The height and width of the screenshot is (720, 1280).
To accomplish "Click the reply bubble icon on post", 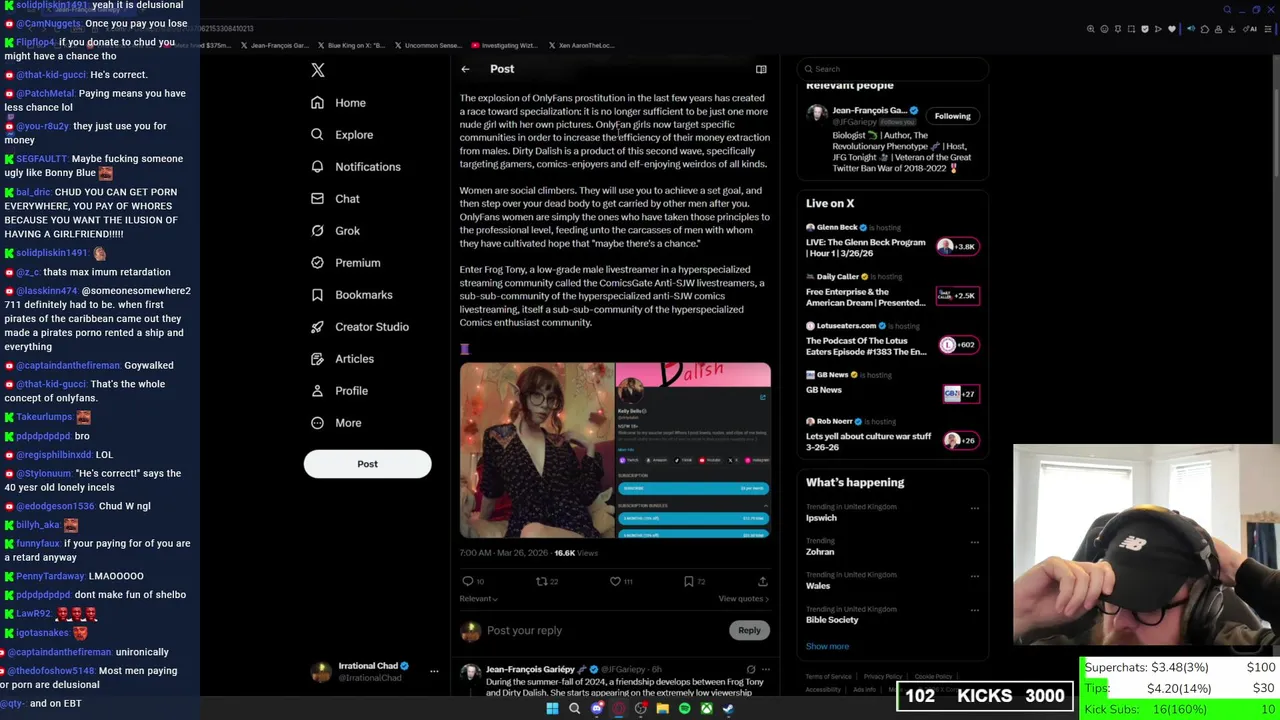I will pos(467,581).
